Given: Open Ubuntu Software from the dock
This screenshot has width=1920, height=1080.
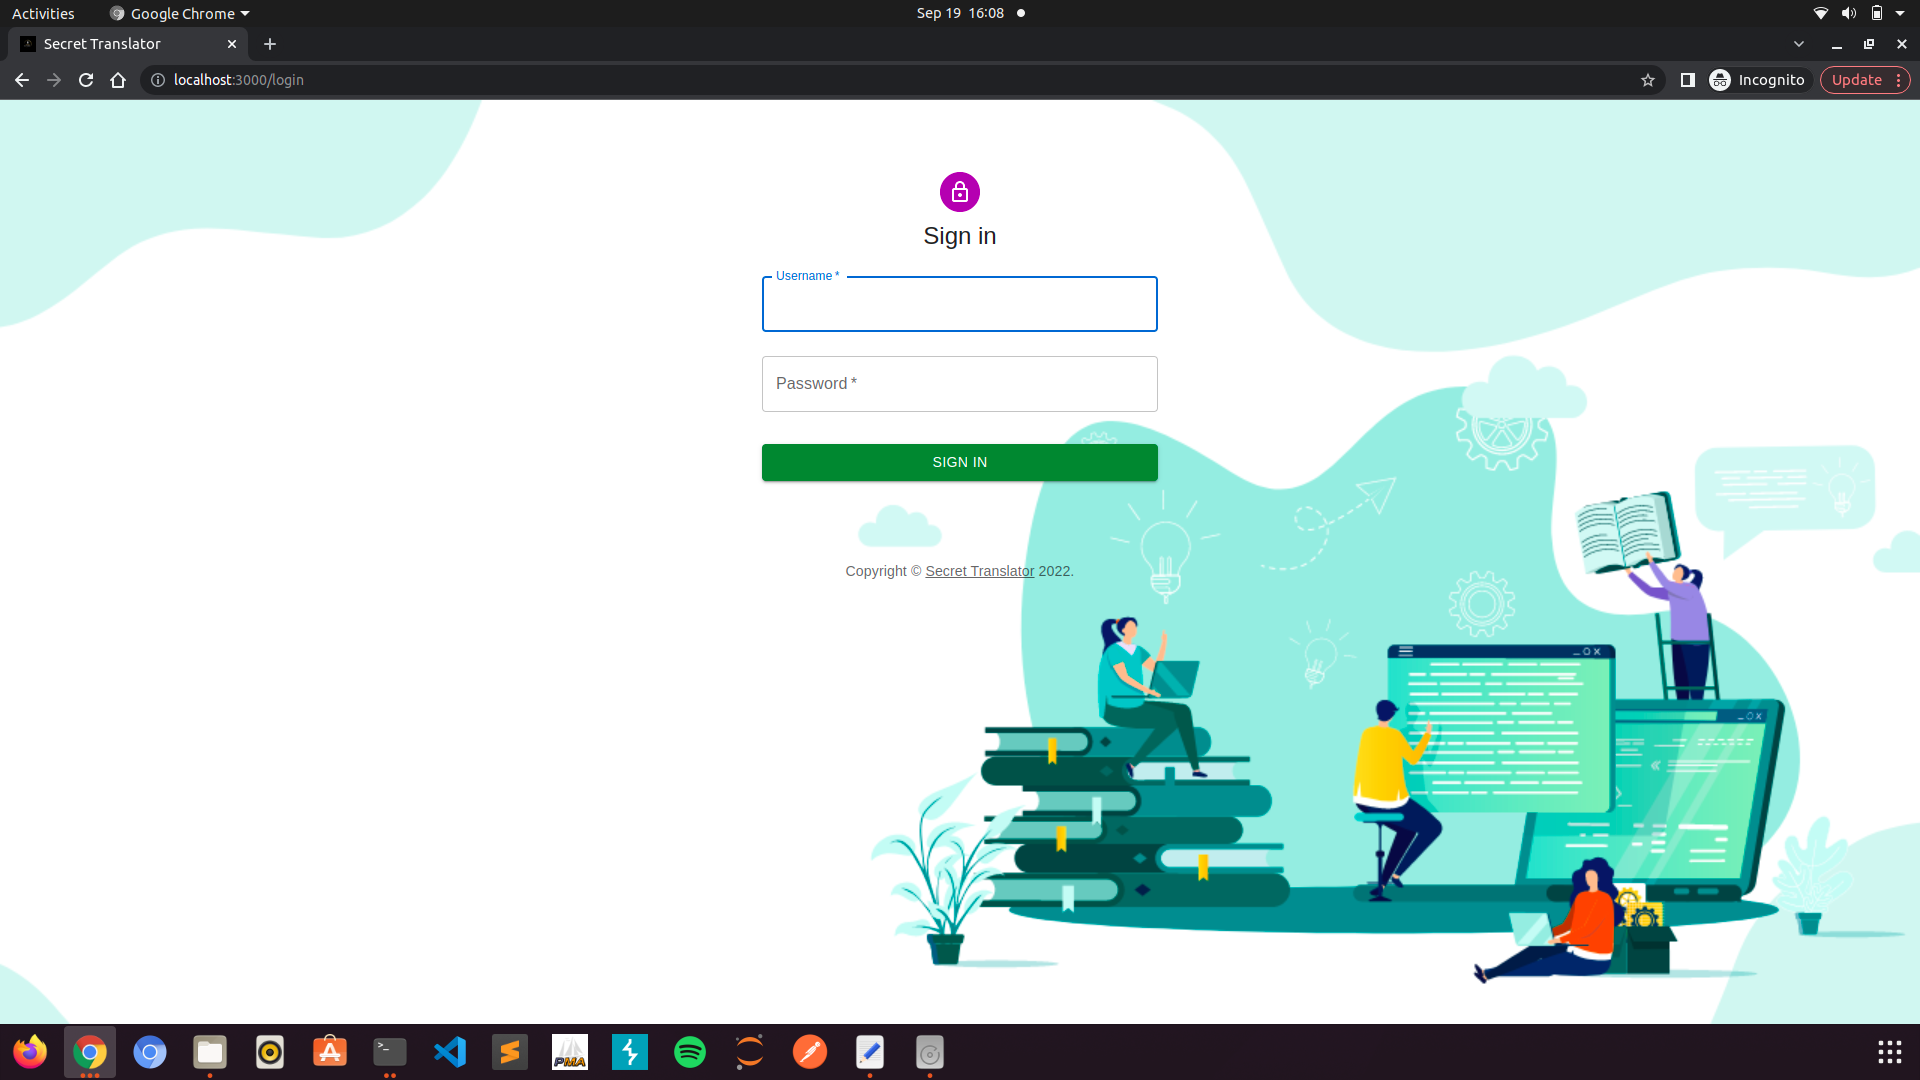Looking at the screenshot, I should pyautogui.click(x=330, y=1052).
